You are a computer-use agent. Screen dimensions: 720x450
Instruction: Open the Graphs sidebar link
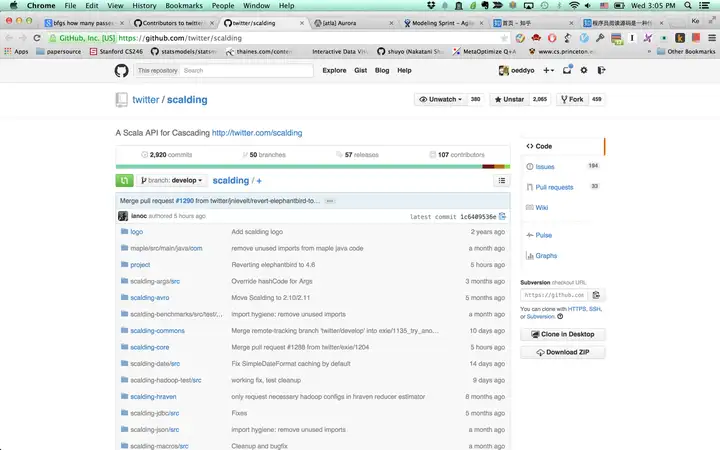click(546, 256)
